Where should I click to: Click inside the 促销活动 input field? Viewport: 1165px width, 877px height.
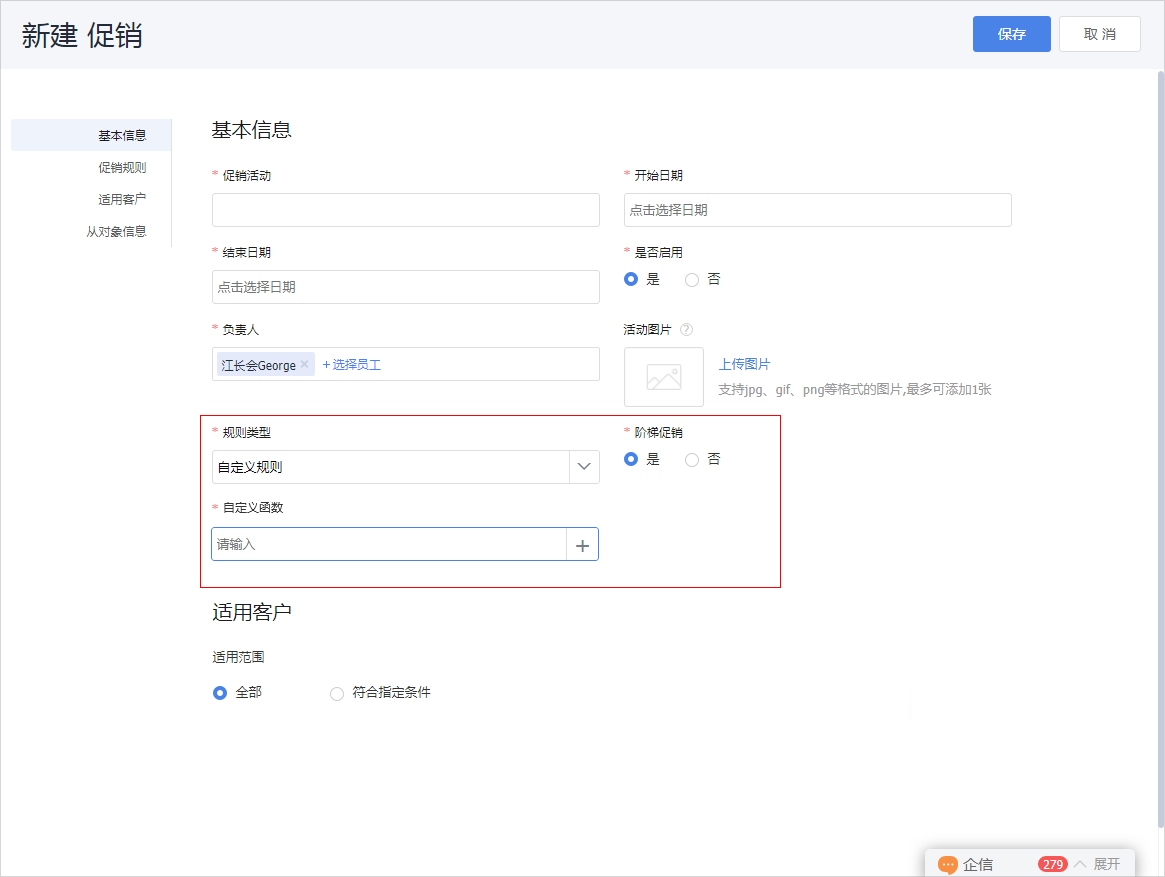[405, 210]
